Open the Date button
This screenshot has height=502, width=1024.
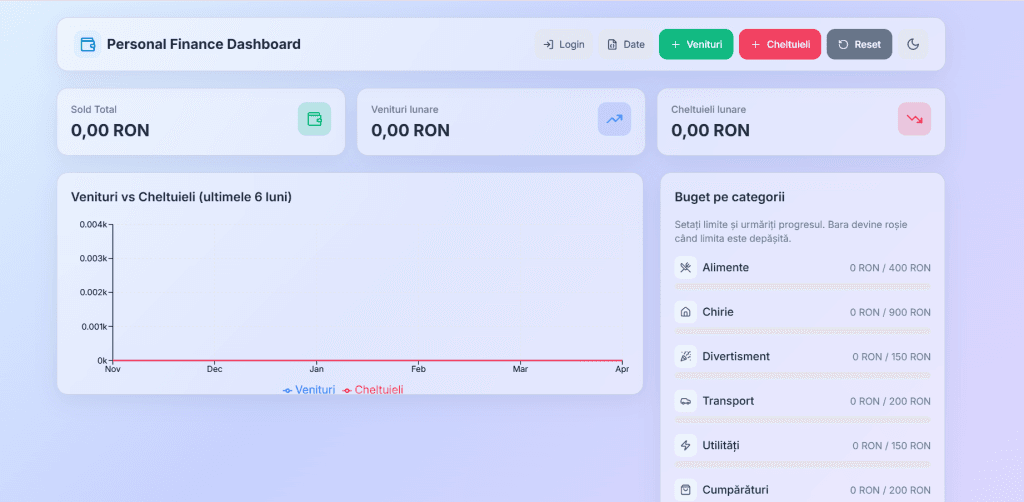click(626, 44)
